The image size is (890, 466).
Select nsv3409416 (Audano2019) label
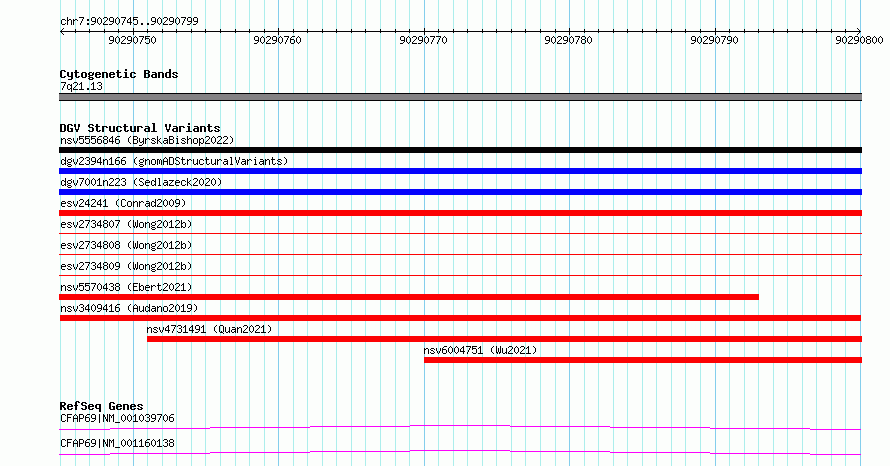(129, 308)
